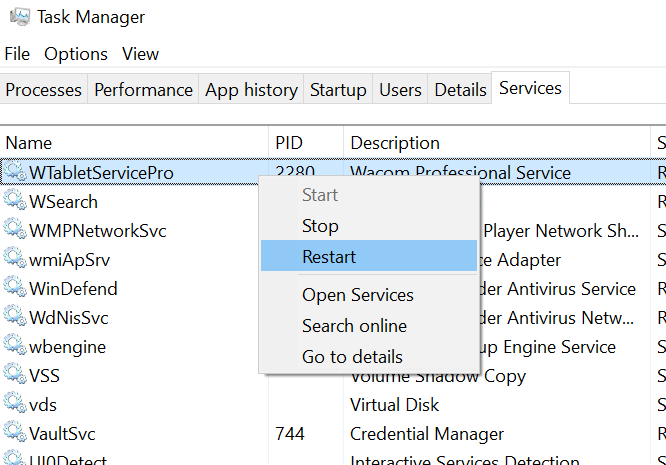Screen dimensions: 666x465
Task: Open the File menu
Action: (18, 54)
